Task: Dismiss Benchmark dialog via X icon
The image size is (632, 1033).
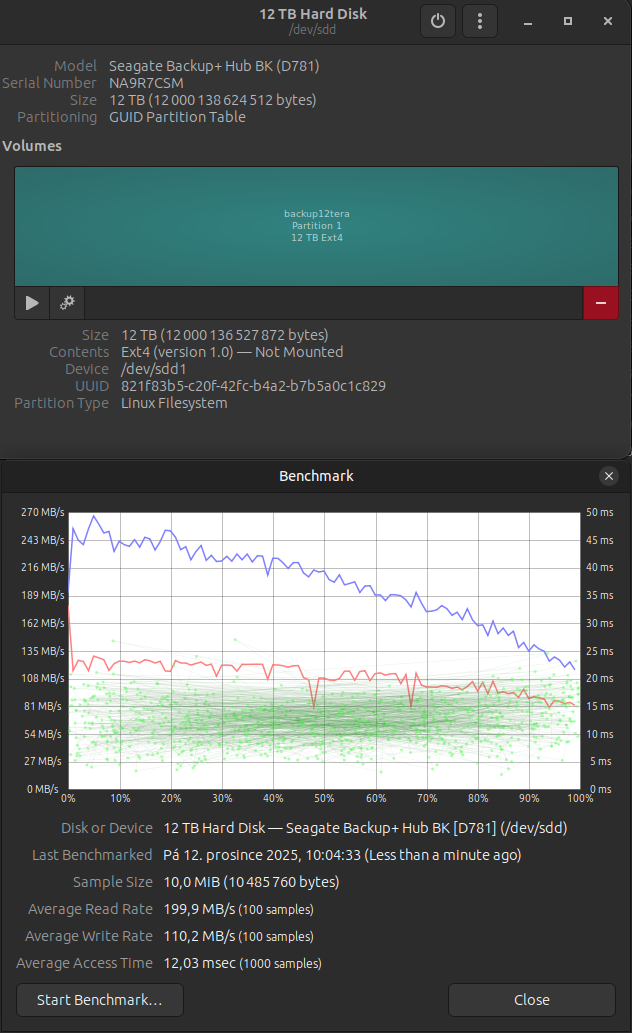Action: coord(608,476)
